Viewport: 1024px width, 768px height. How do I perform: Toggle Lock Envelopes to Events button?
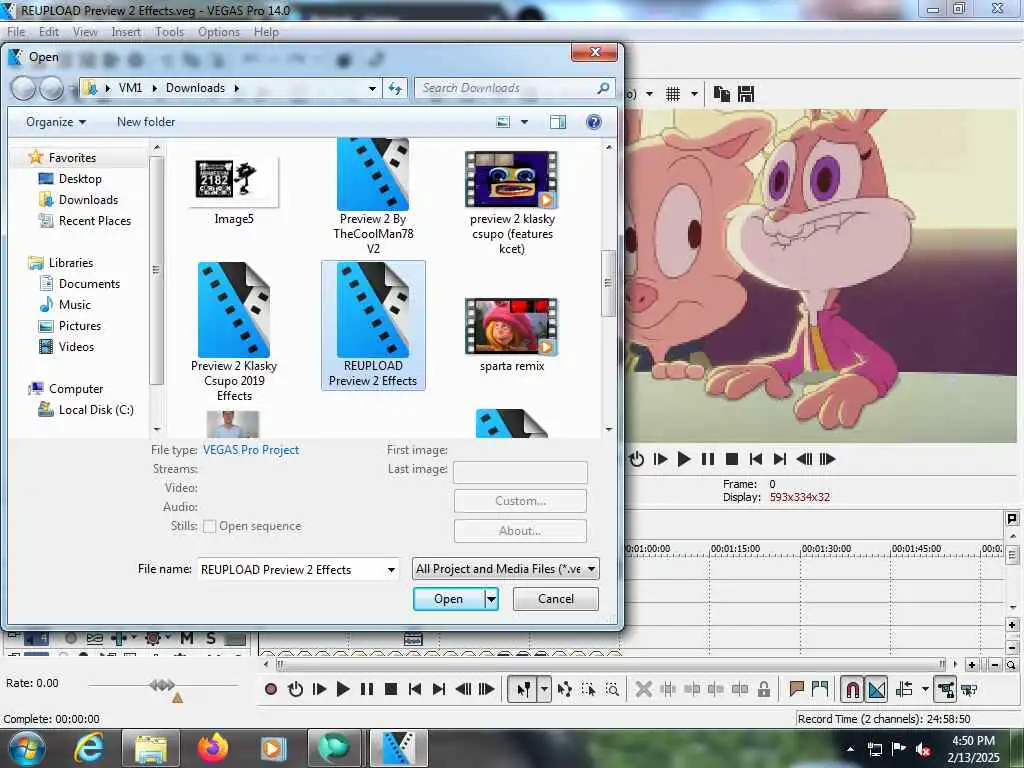click(945, 689)
